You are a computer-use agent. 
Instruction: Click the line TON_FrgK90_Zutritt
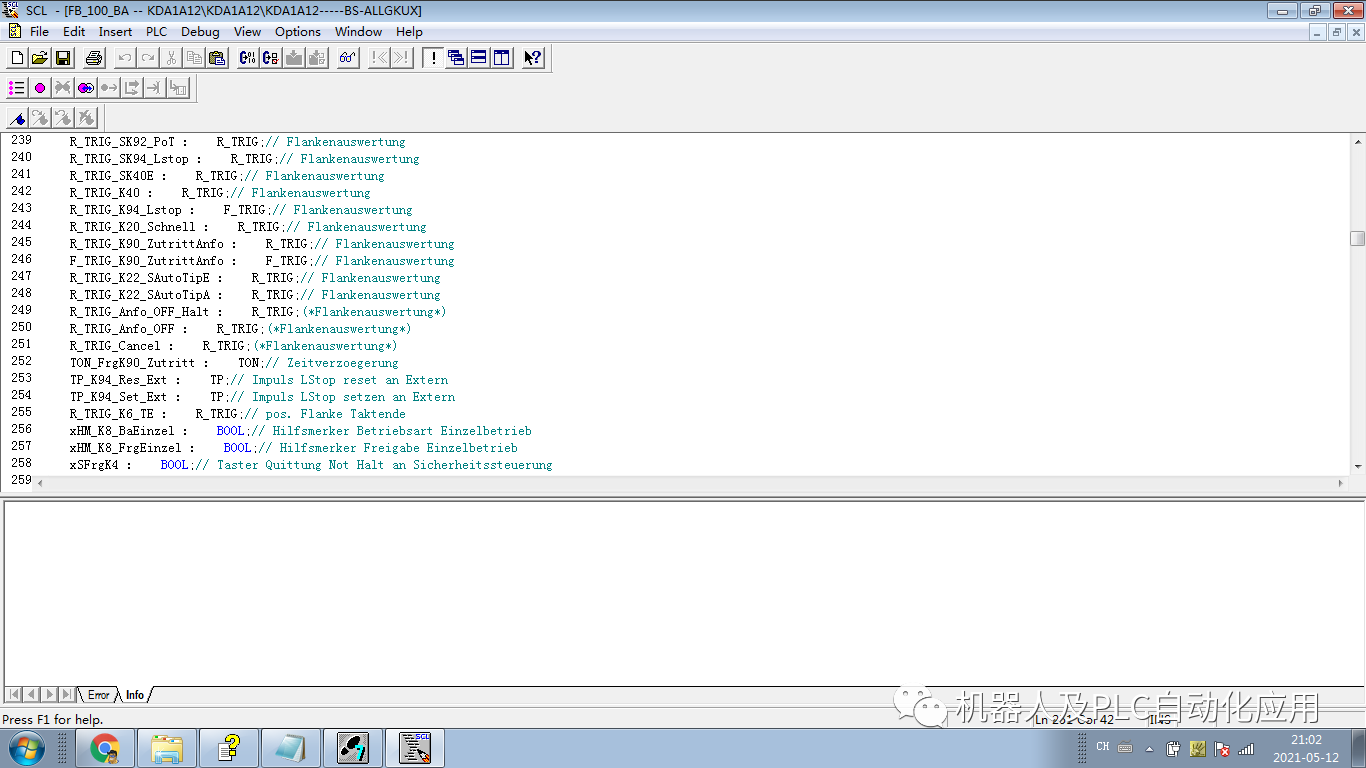(234, 363)
